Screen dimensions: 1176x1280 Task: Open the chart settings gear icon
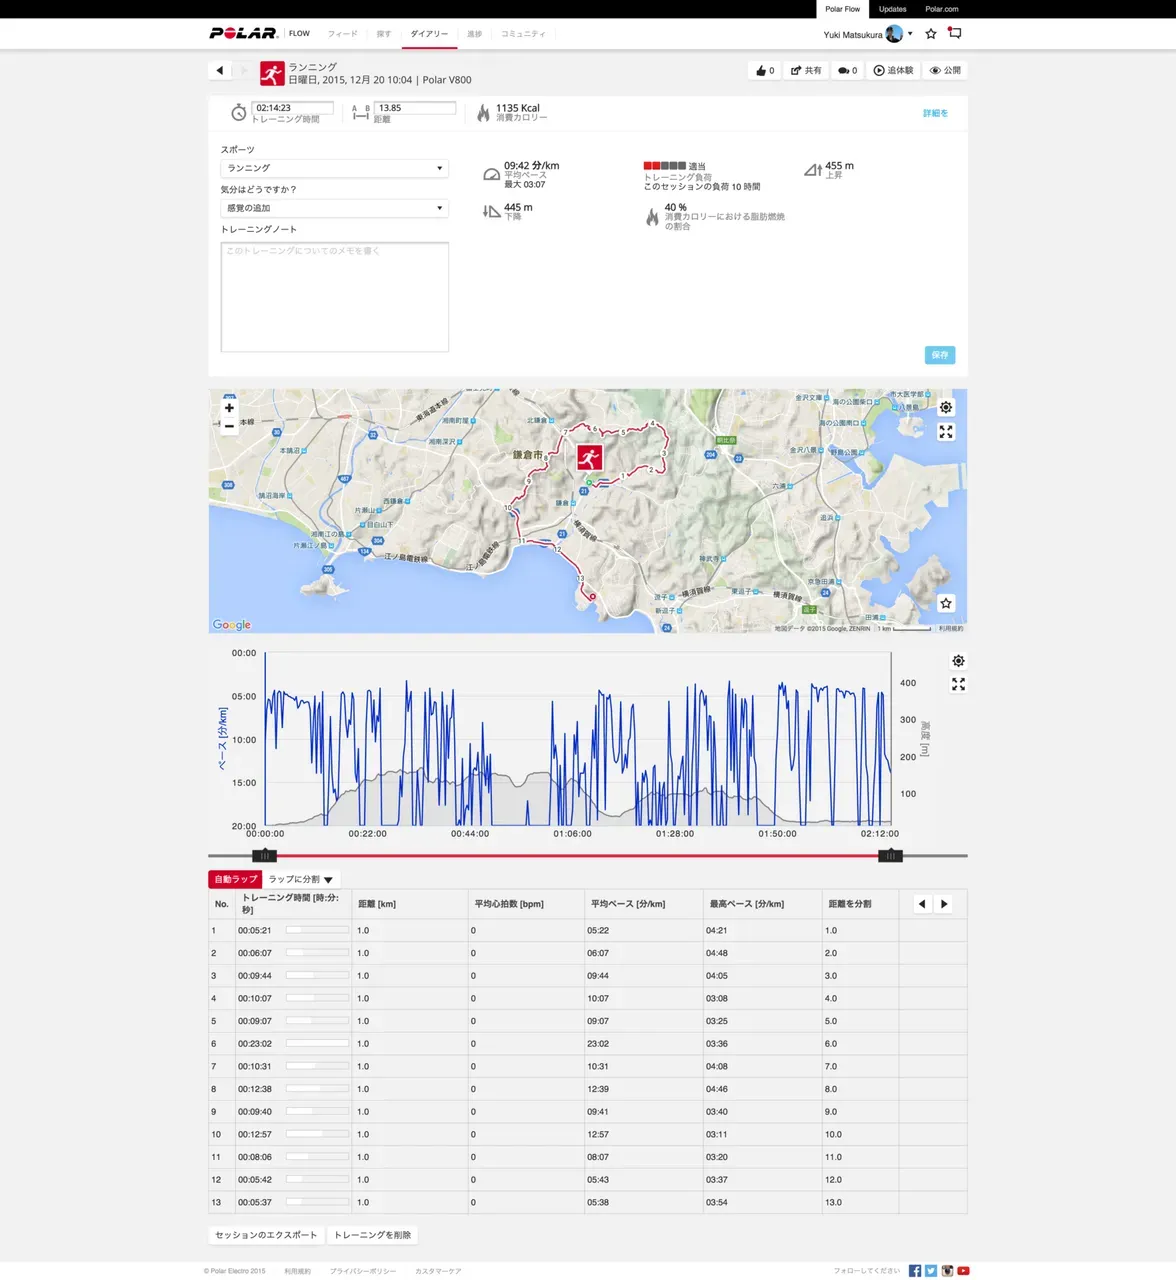click(x=957, y=660)
